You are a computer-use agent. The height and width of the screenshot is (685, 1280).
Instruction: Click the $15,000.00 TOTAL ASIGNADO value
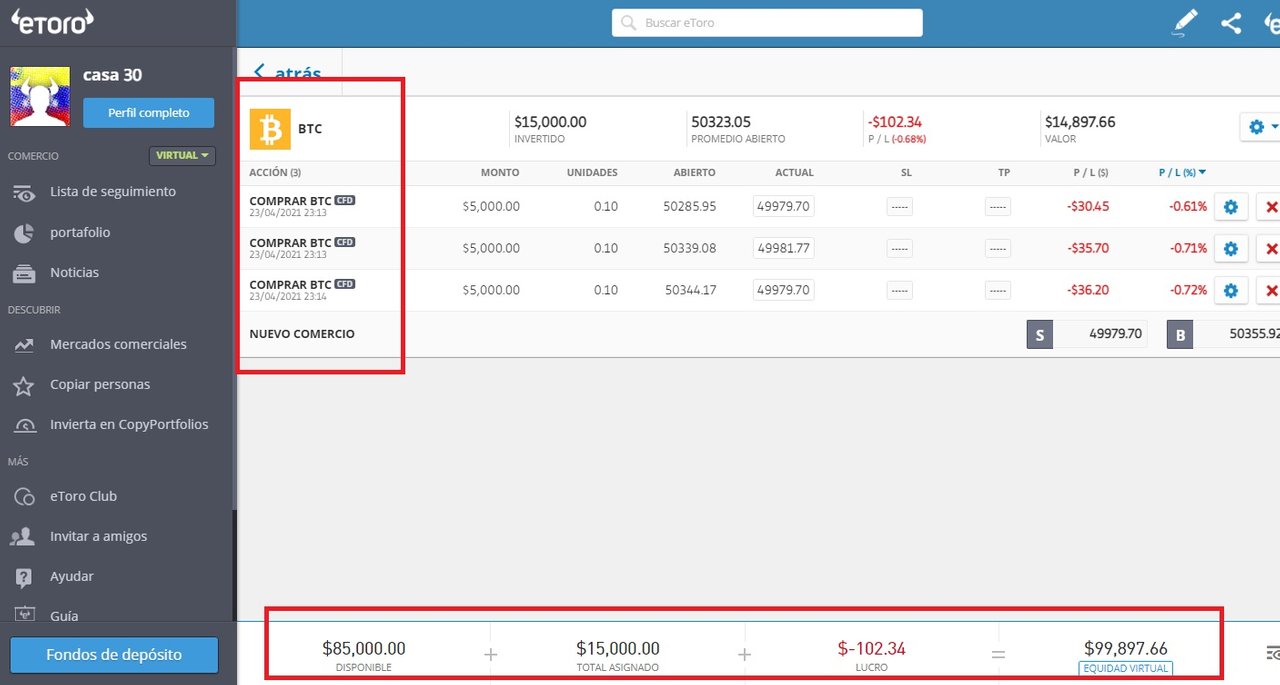coord(618,649)
